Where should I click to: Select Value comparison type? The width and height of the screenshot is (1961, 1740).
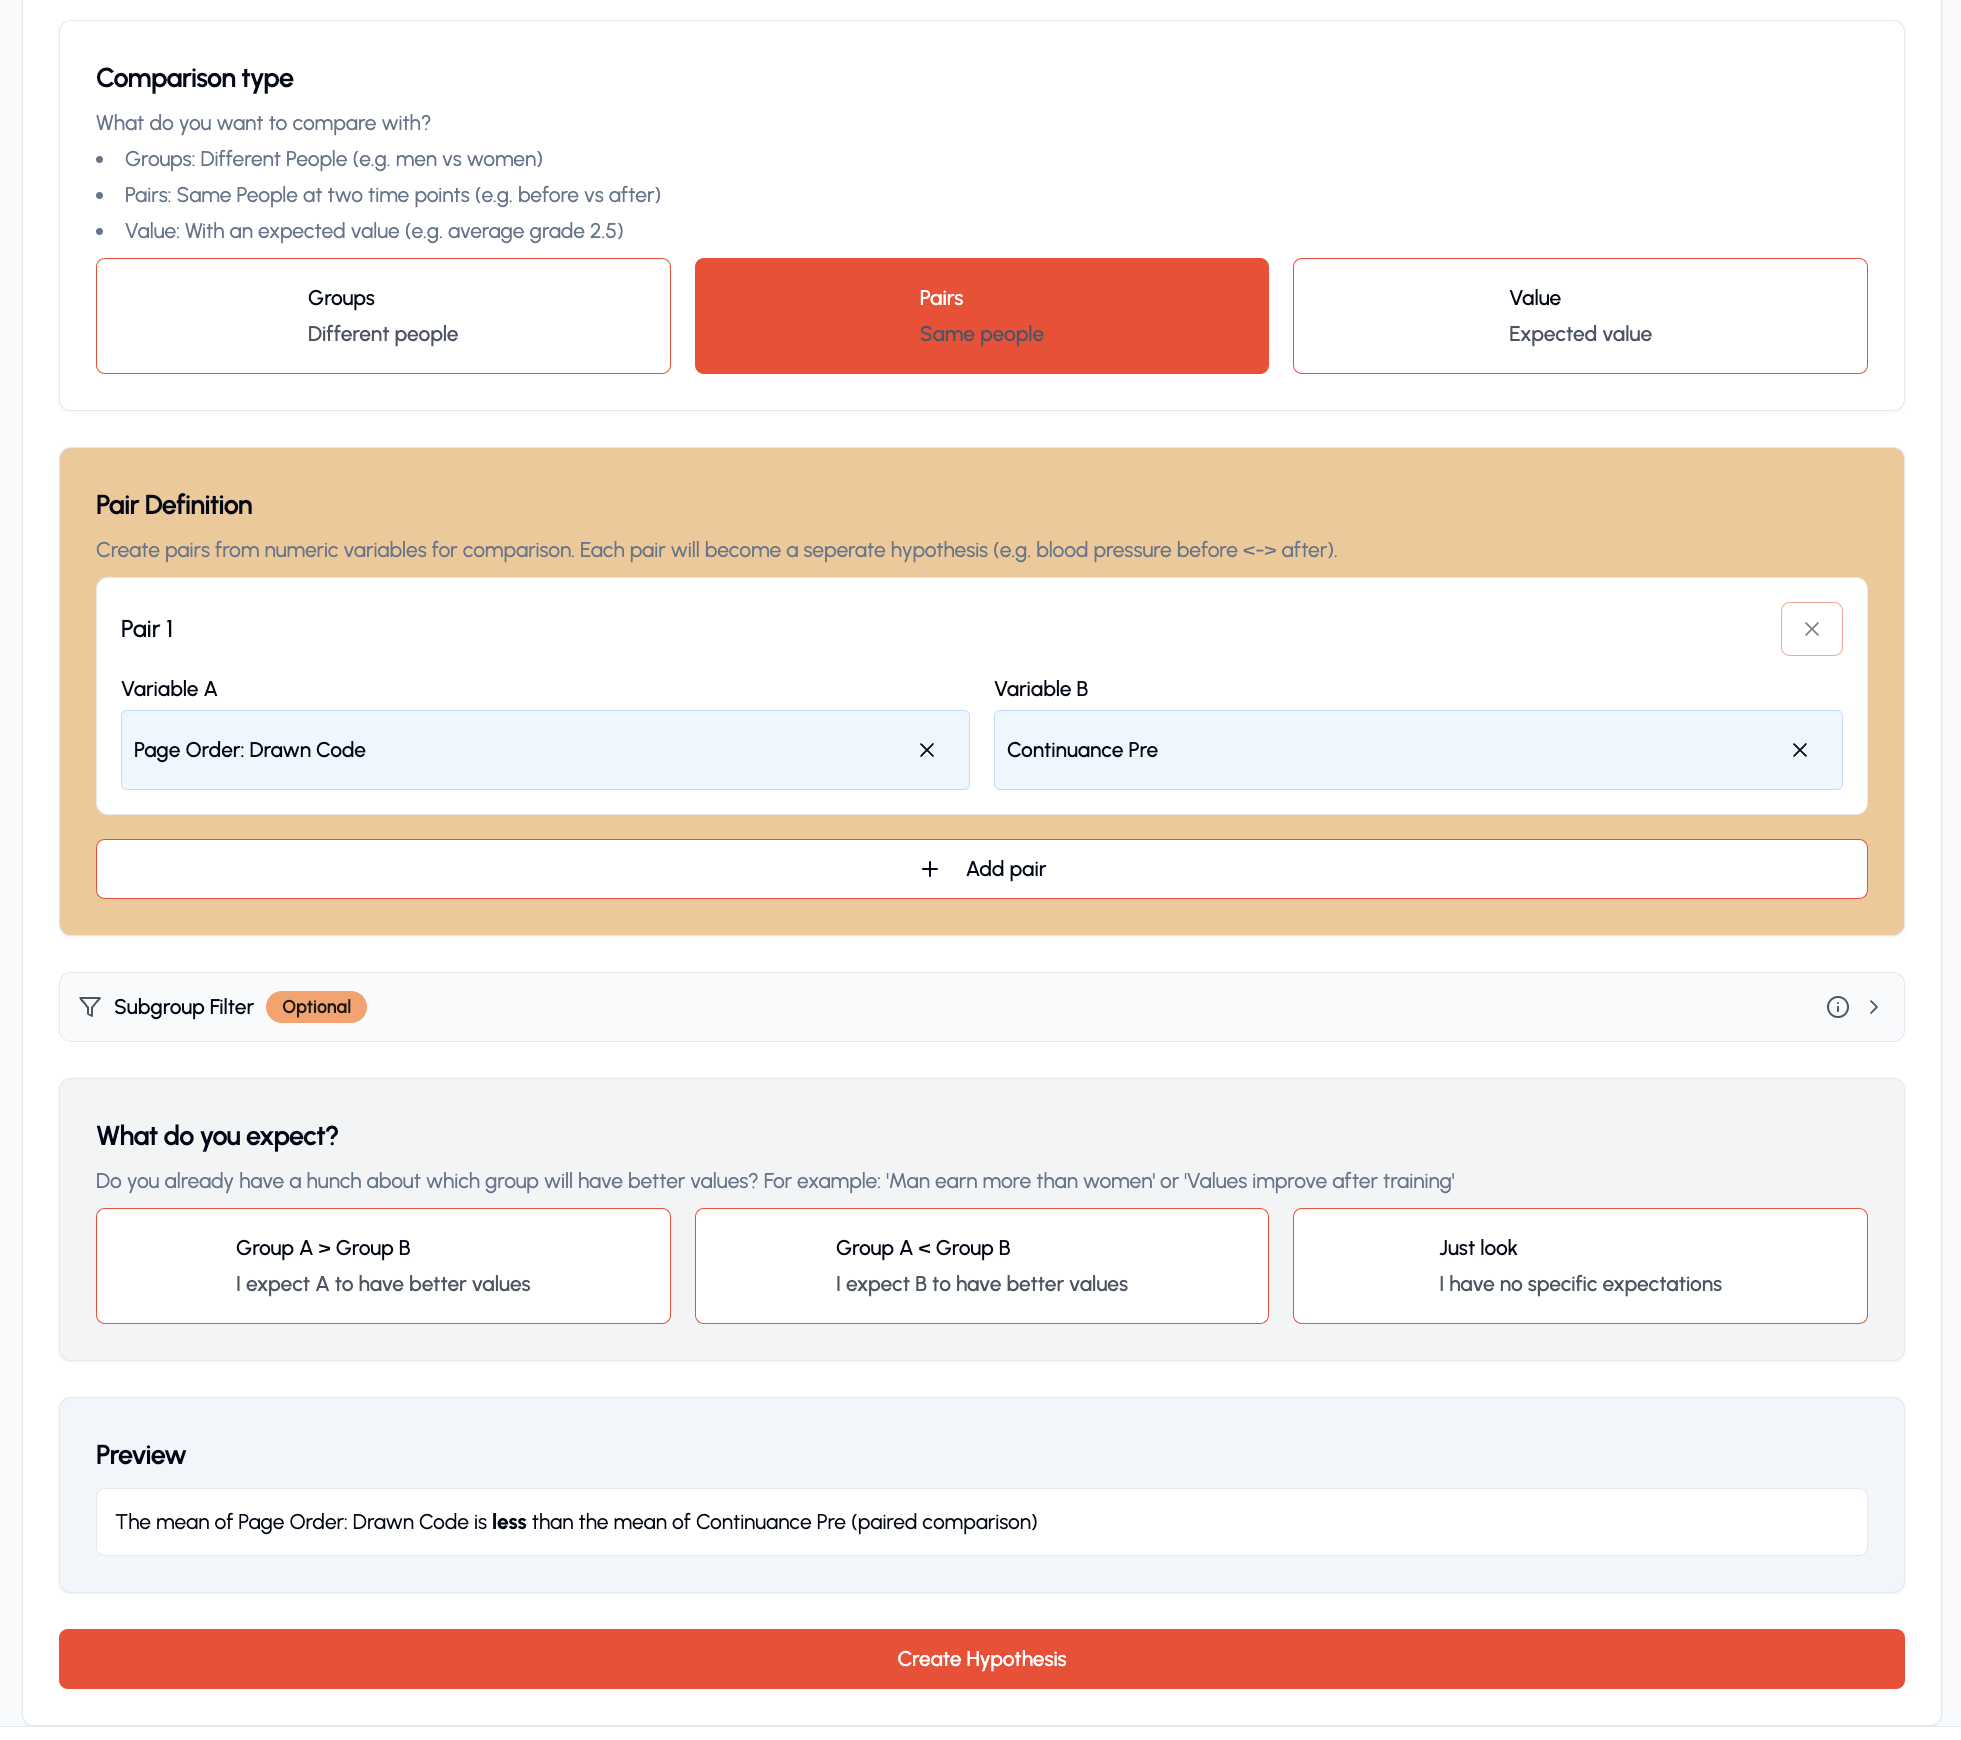pos(1579,316)
